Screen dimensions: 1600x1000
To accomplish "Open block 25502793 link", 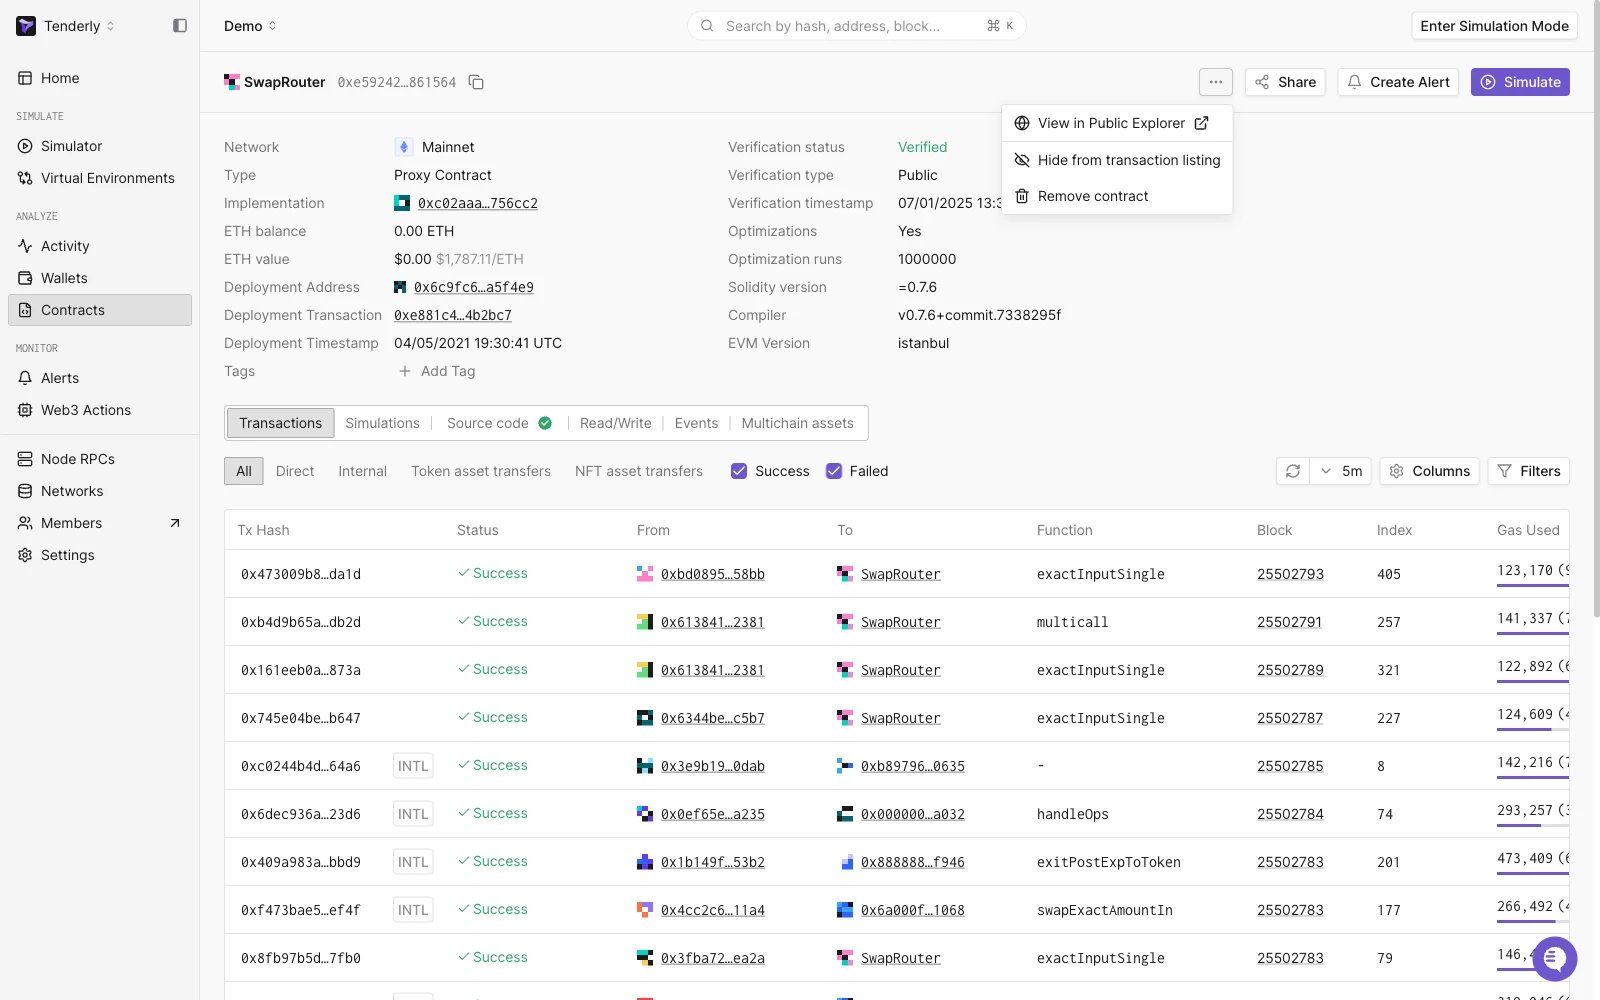I will tap(1290, 574).
